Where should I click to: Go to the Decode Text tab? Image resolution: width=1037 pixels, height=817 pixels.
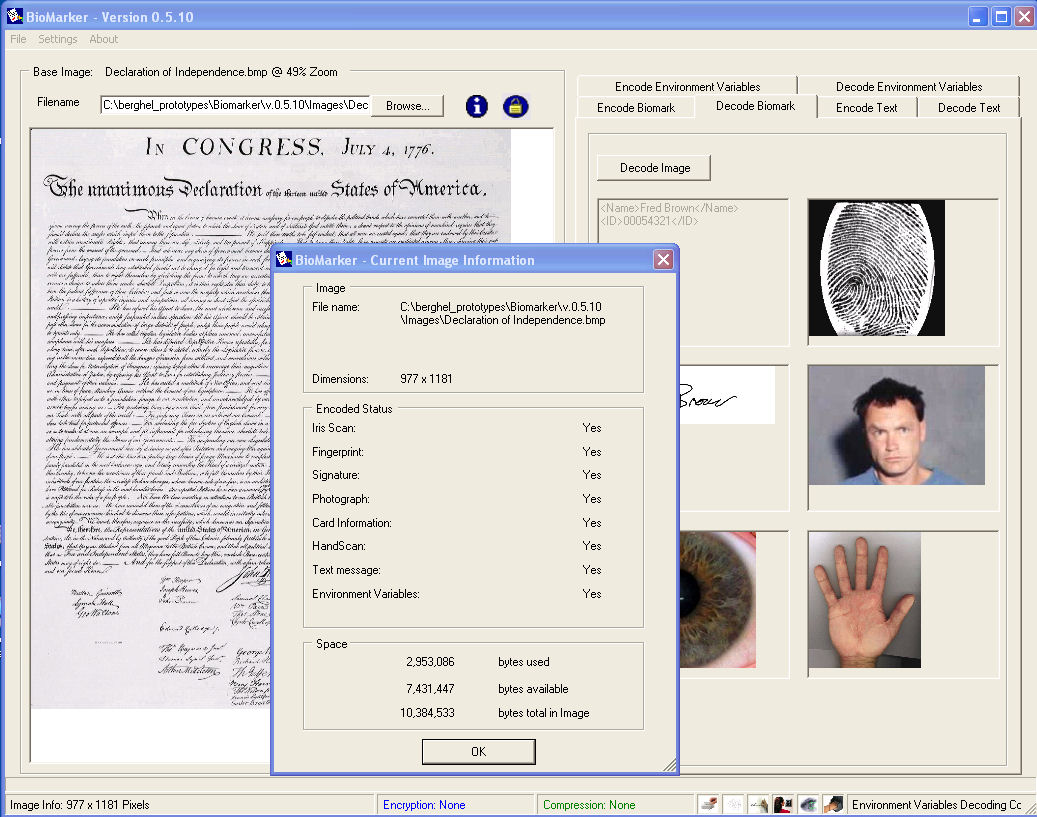968,108
